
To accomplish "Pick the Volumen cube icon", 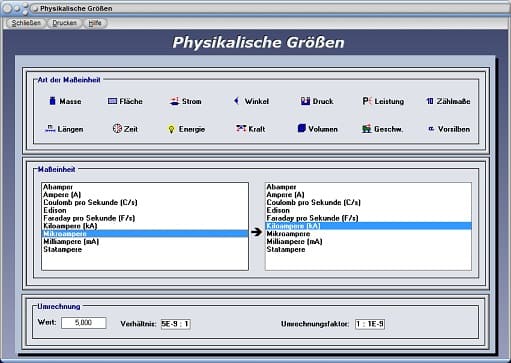I will [x=301, y=128].
